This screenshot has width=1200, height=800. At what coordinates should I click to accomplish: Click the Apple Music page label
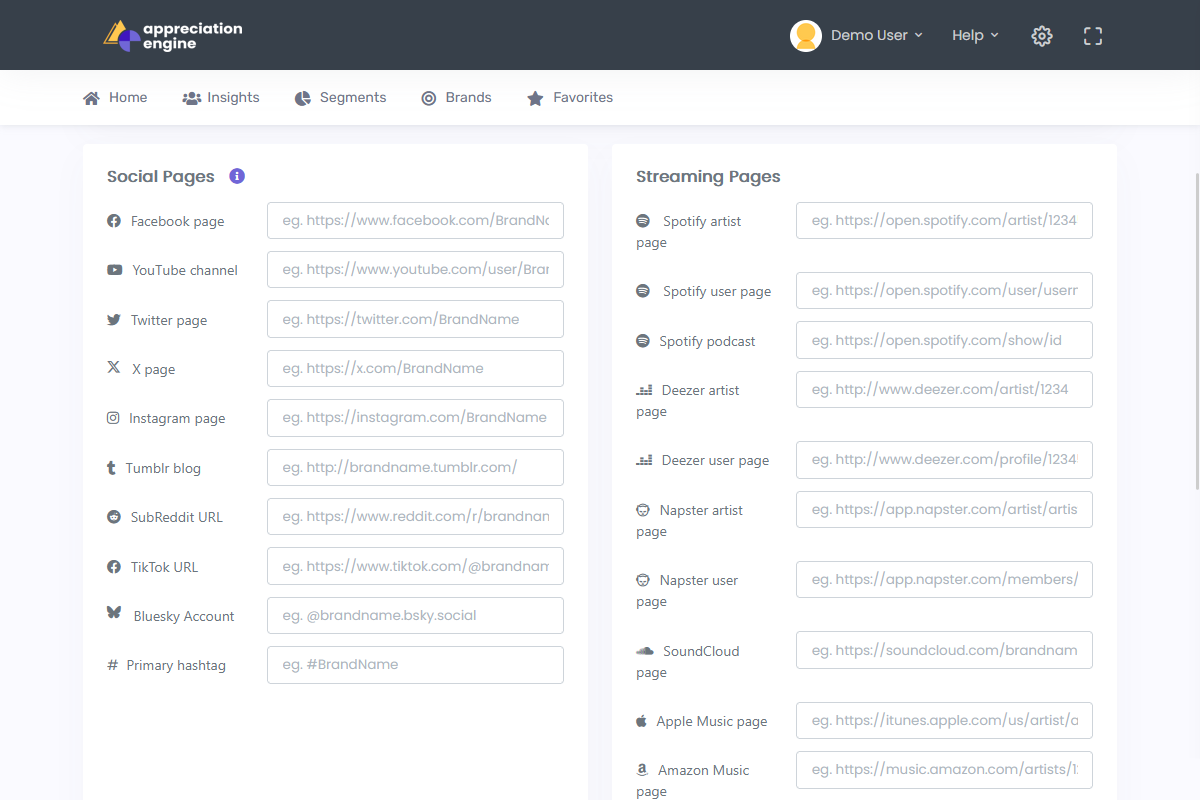(x=712, y=721)
